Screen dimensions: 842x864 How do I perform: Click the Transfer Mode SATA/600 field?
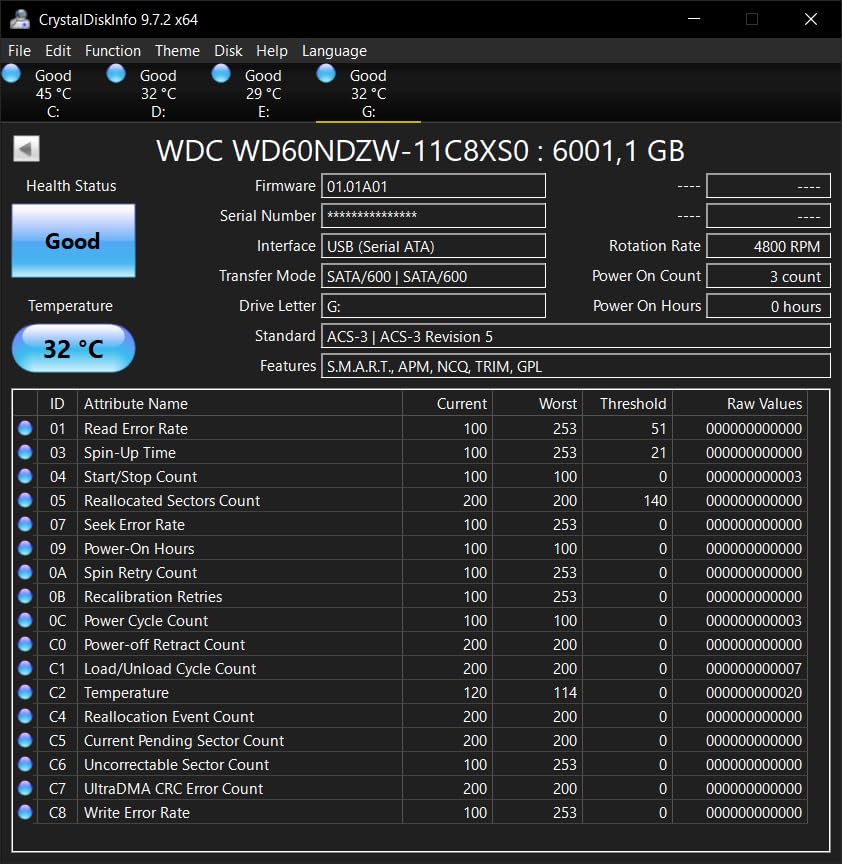click(x=433, y=276)
